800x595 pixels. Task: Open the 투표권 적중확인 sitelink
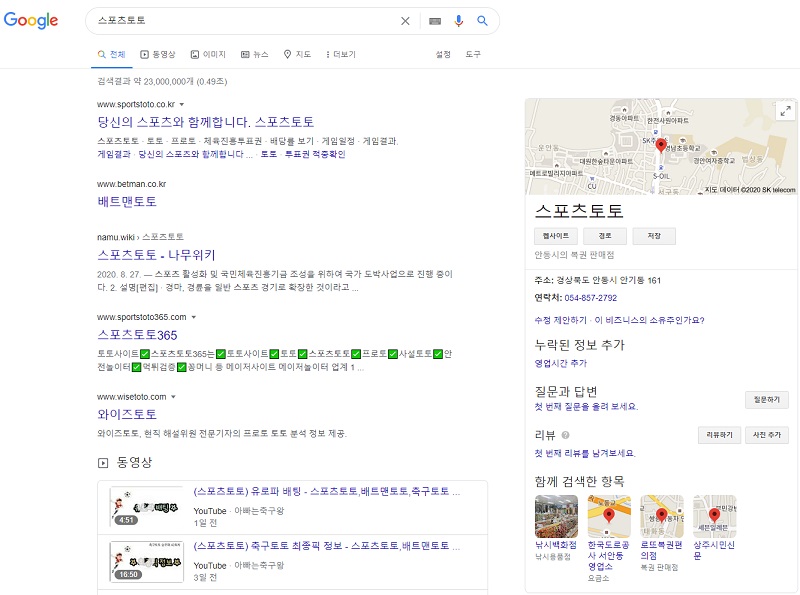tap(315, 154)
